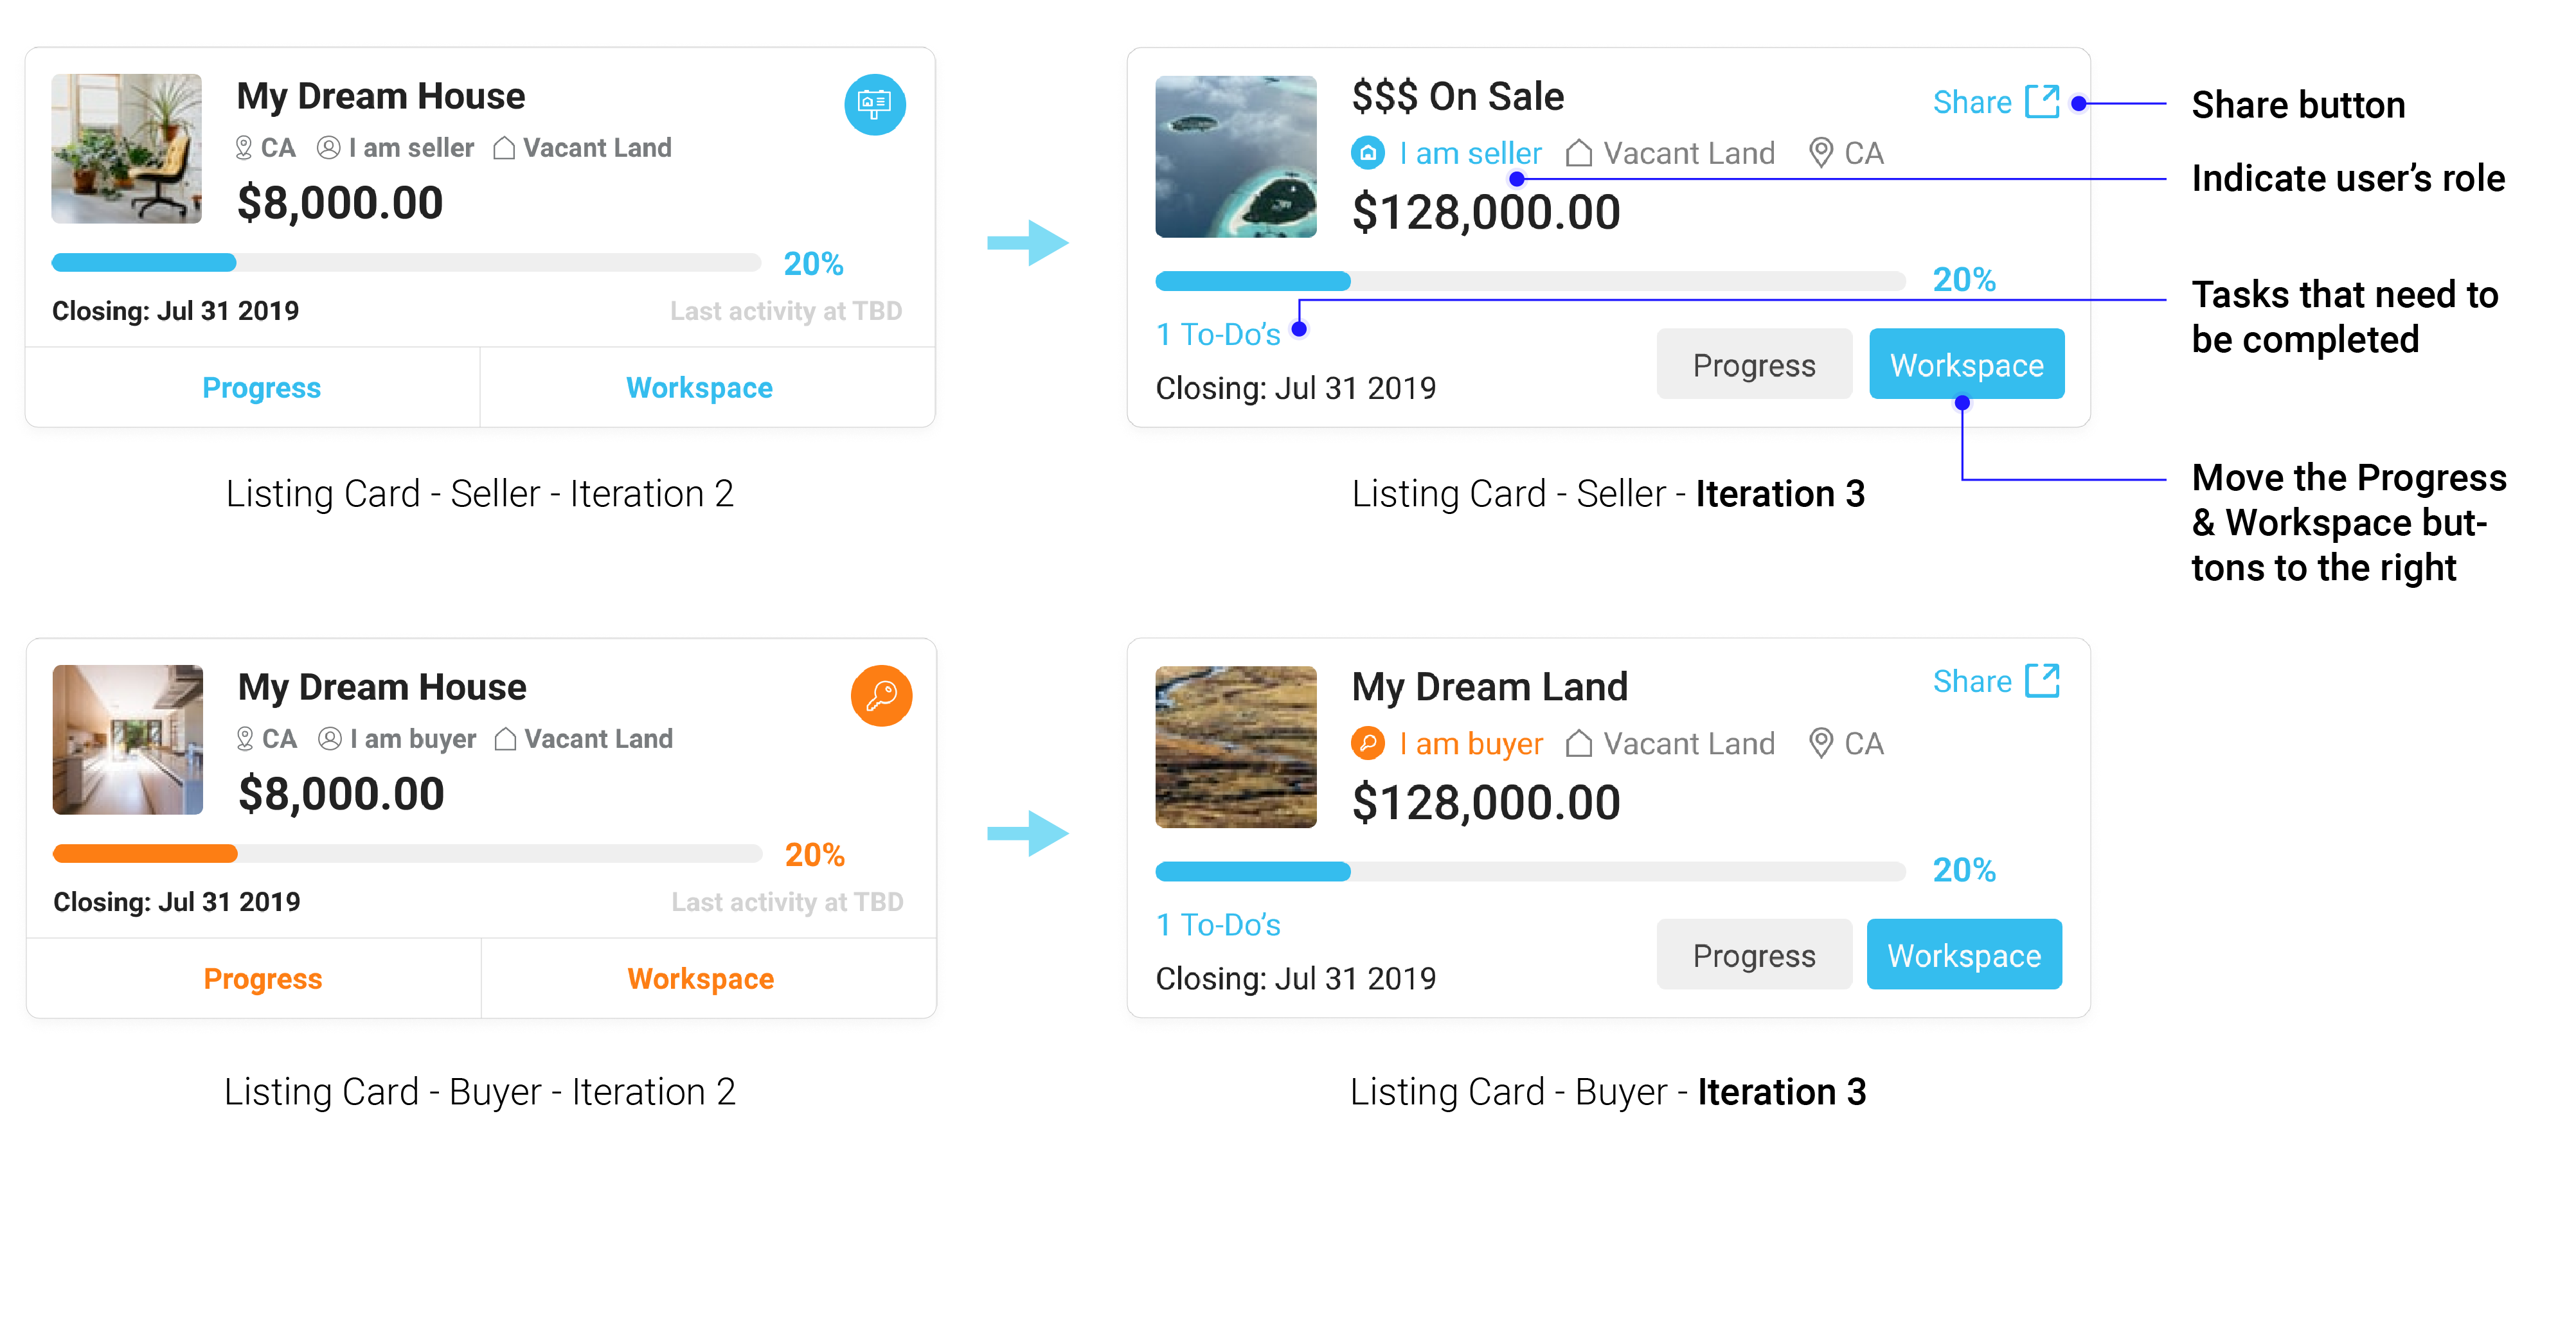Click orange progress bar on buyer iteration 2 card
The width and height of the screenshot is (2576, 1328).
click(x=407, y=853)
